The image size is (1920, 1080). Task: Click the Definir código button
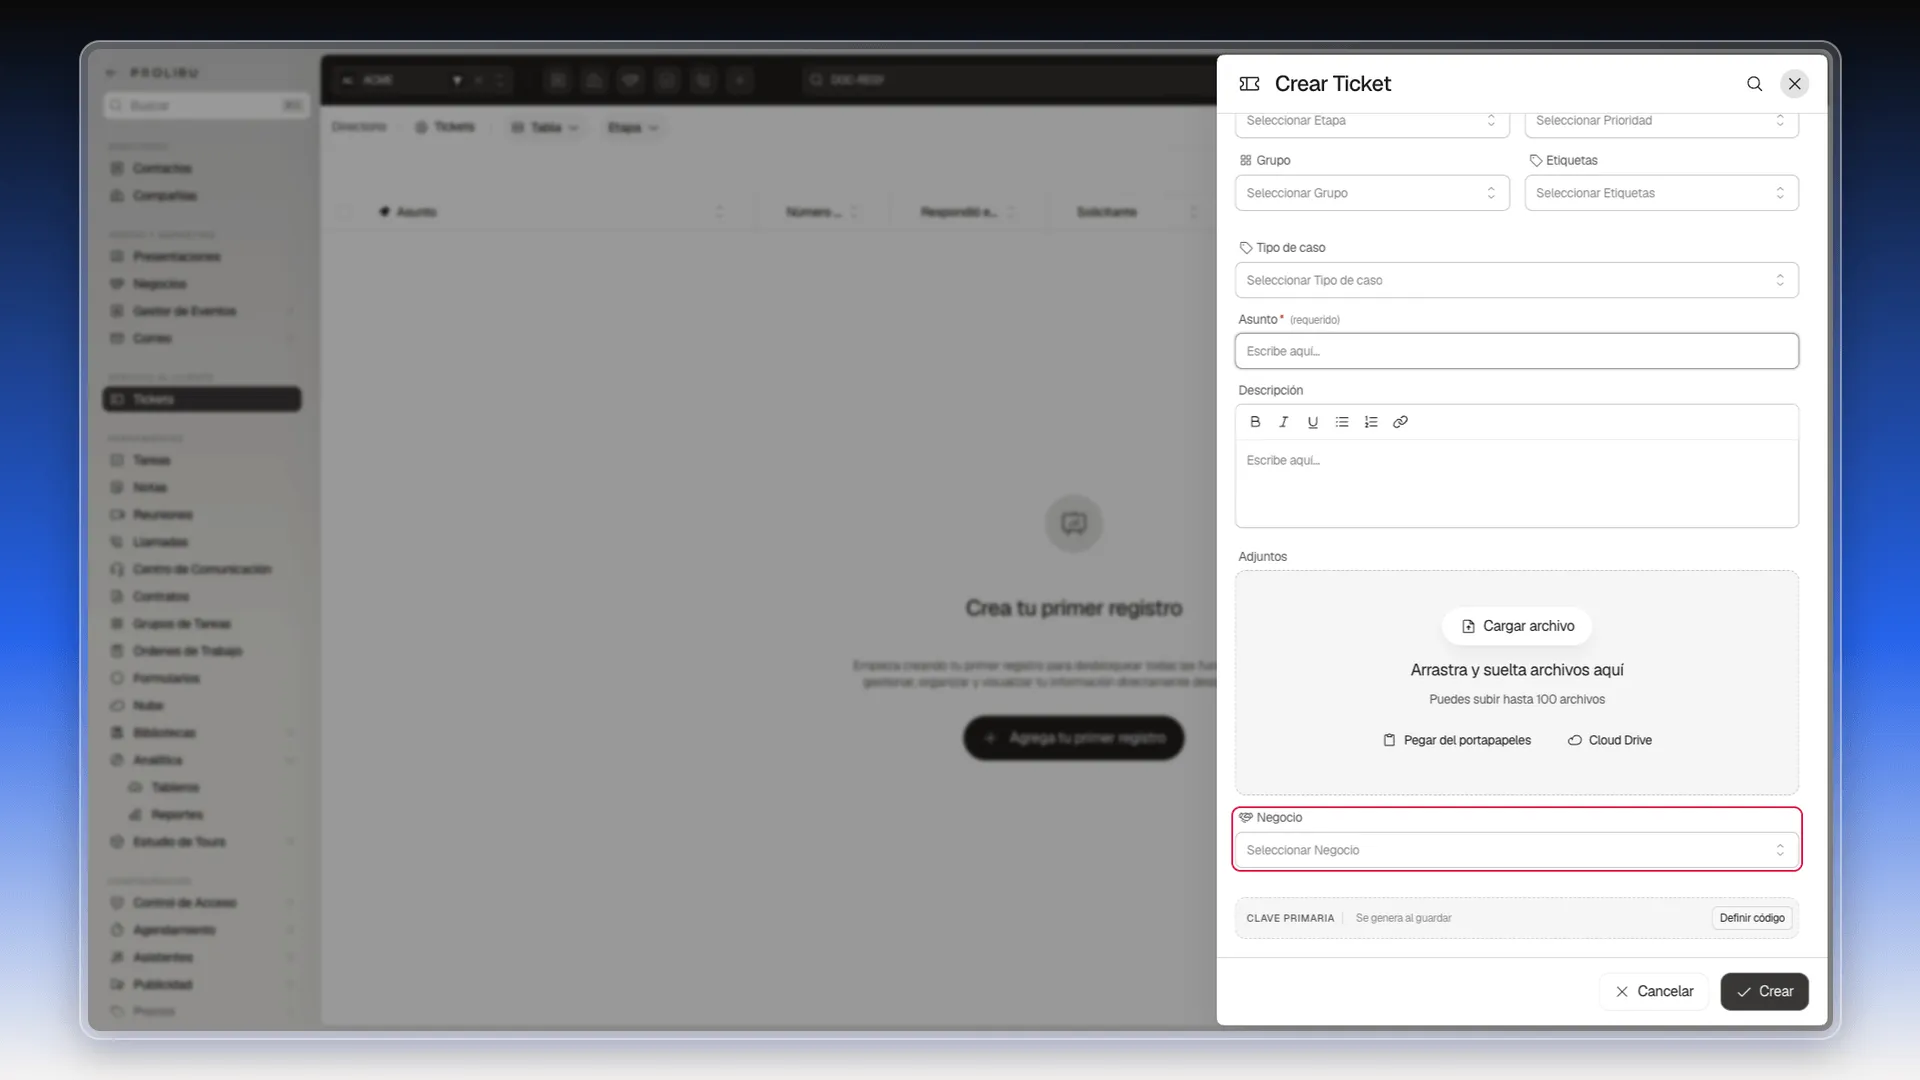point(1752,918)
